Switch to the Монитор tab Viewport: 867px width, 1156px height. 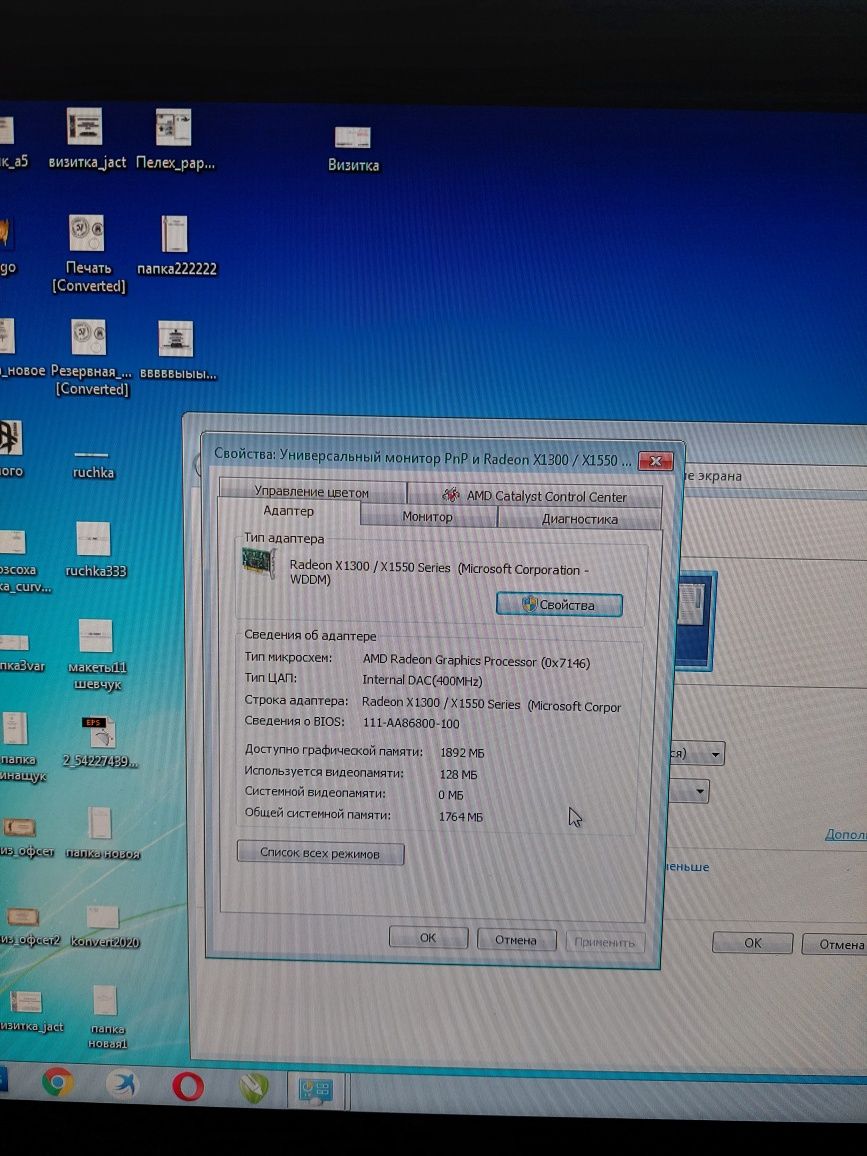(x=428, y=517)
